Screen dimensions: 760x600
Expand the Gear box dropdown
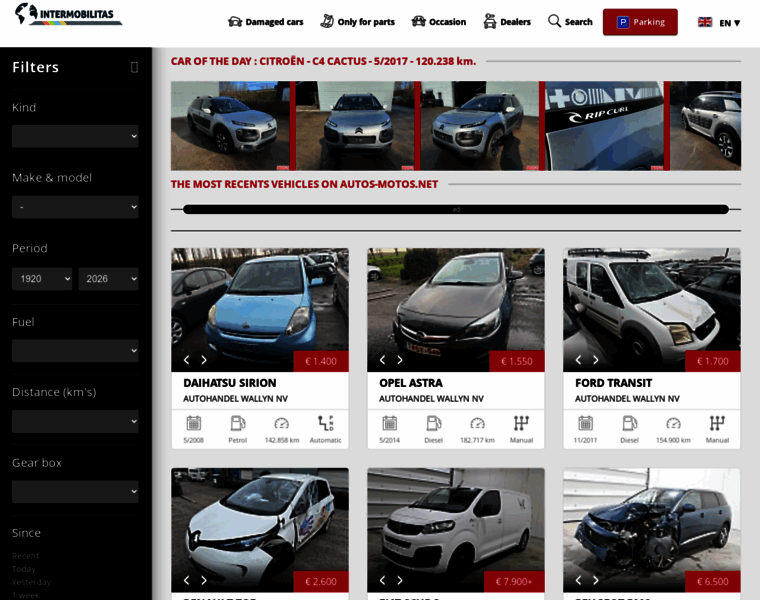point(75,491)
